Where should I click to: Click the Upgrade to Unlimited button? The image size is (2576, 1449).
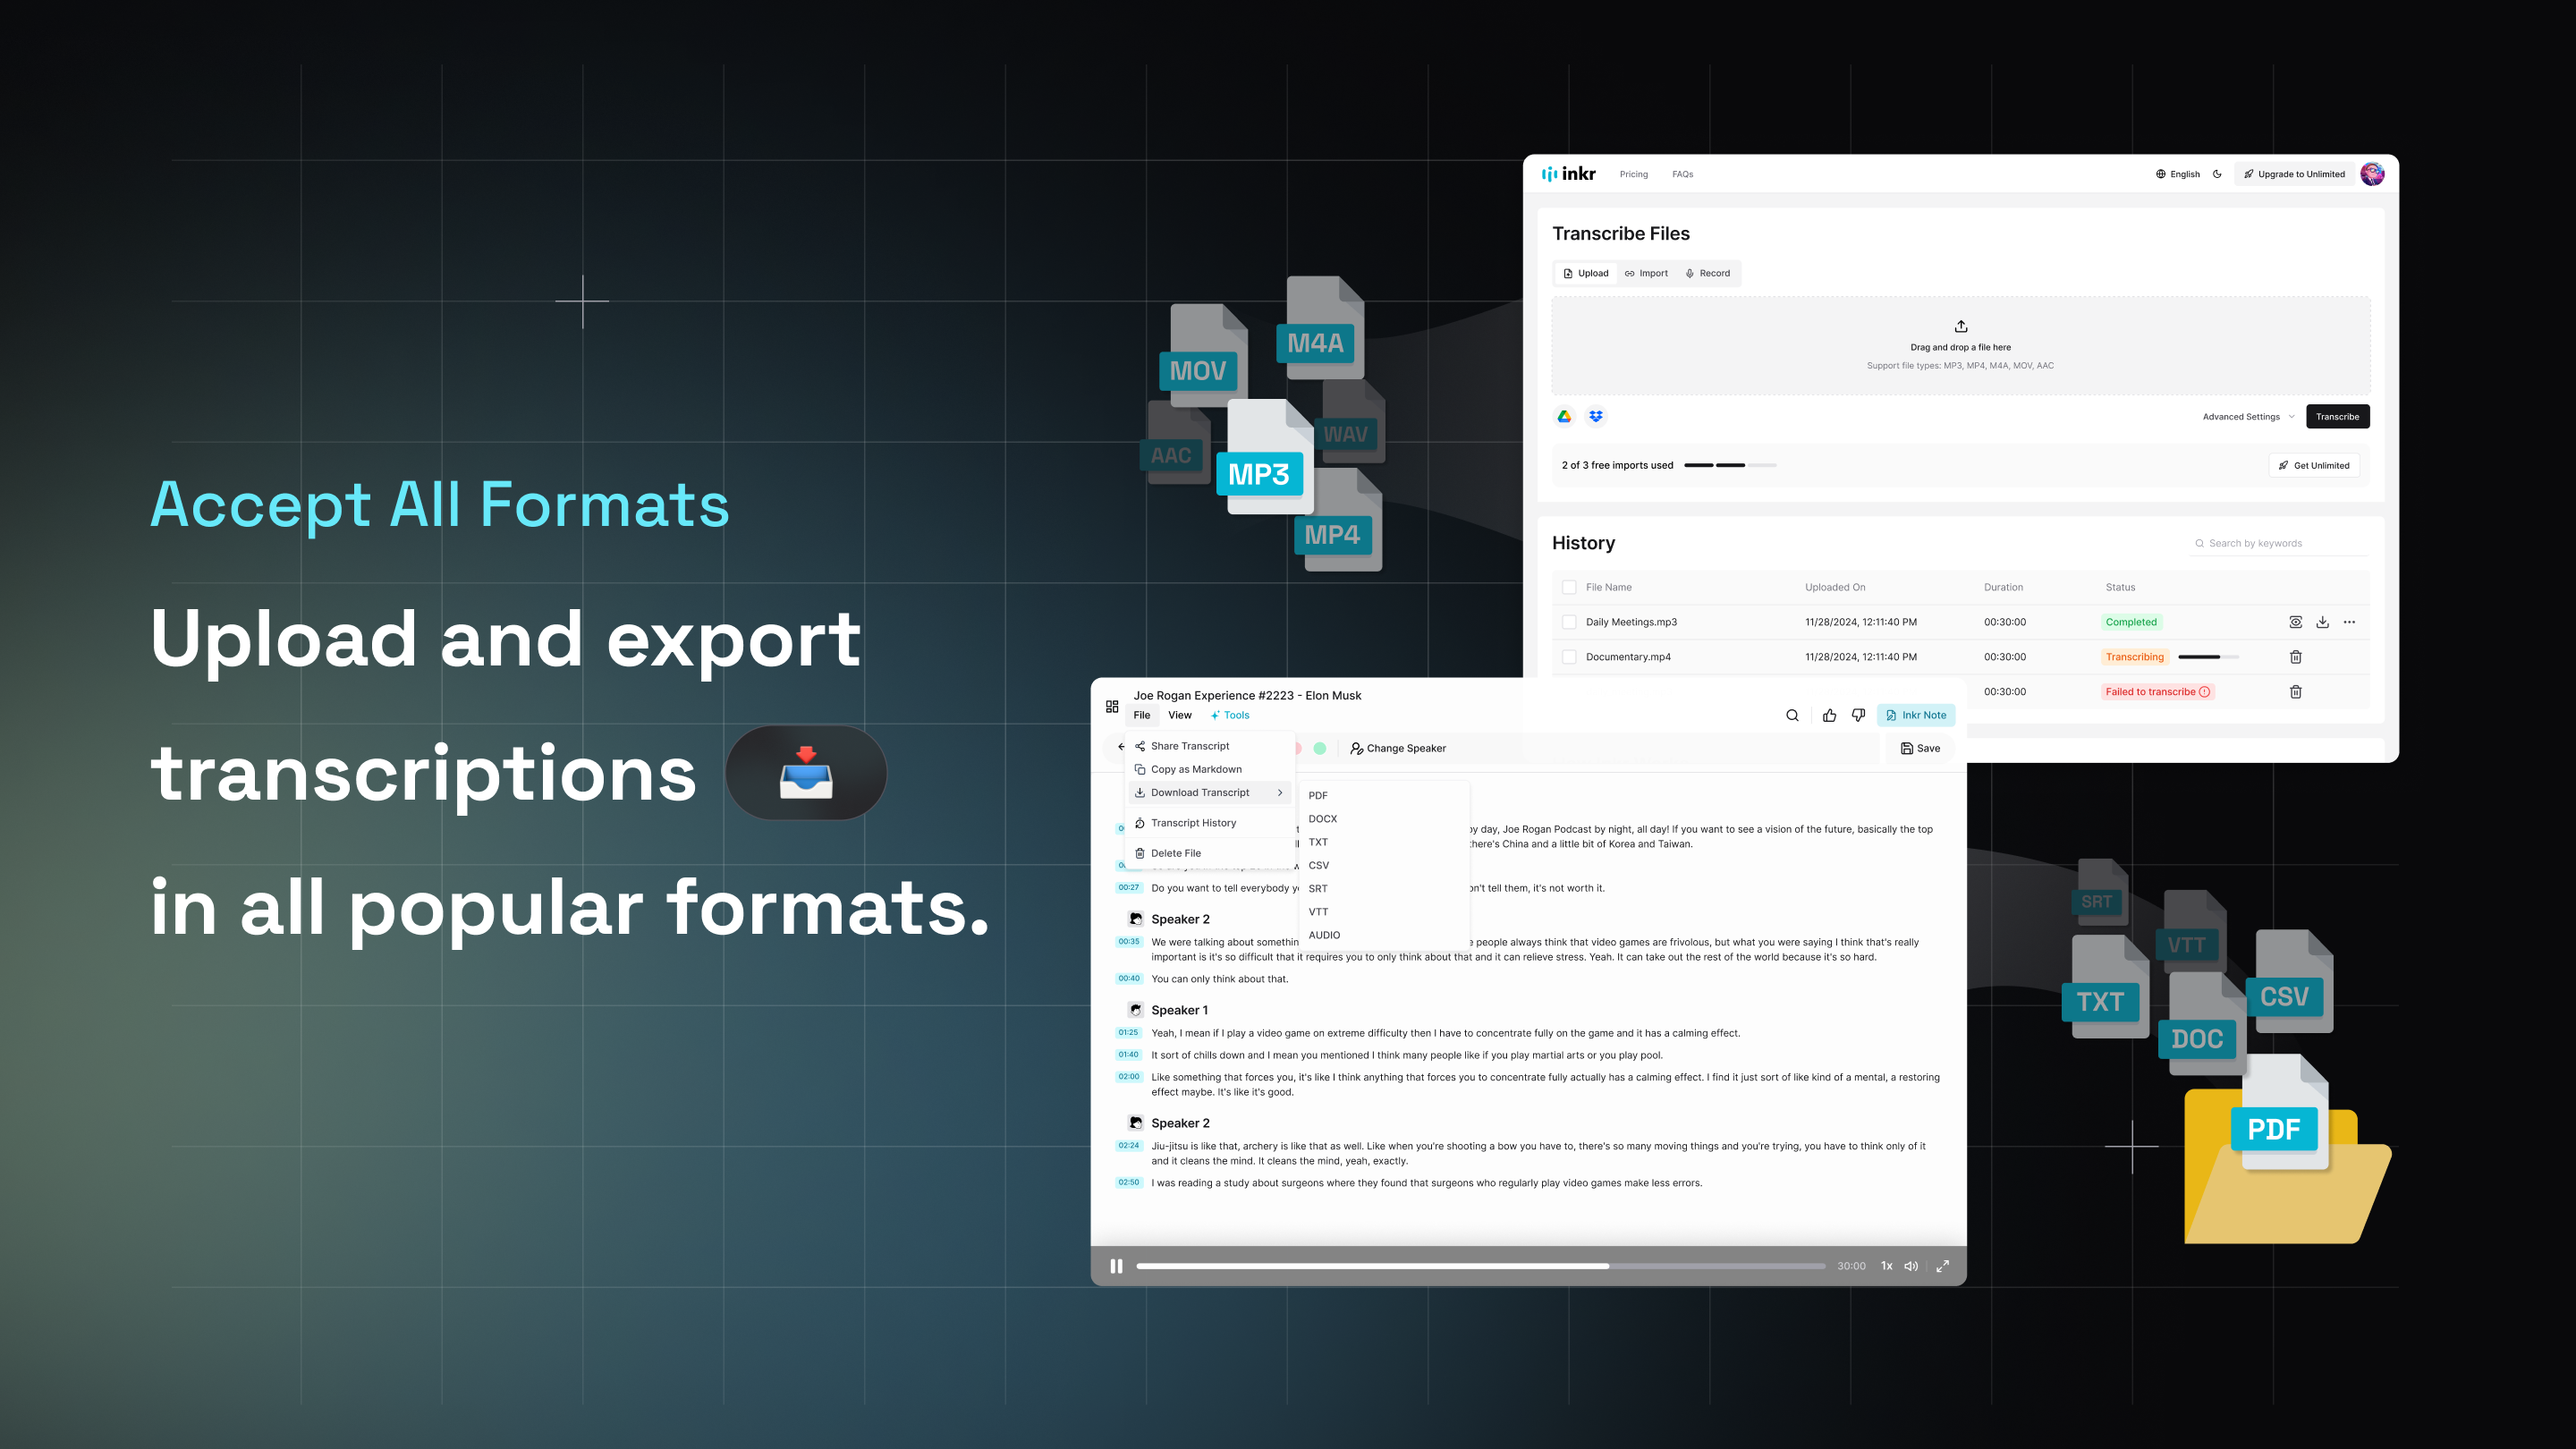[2294, 174]
